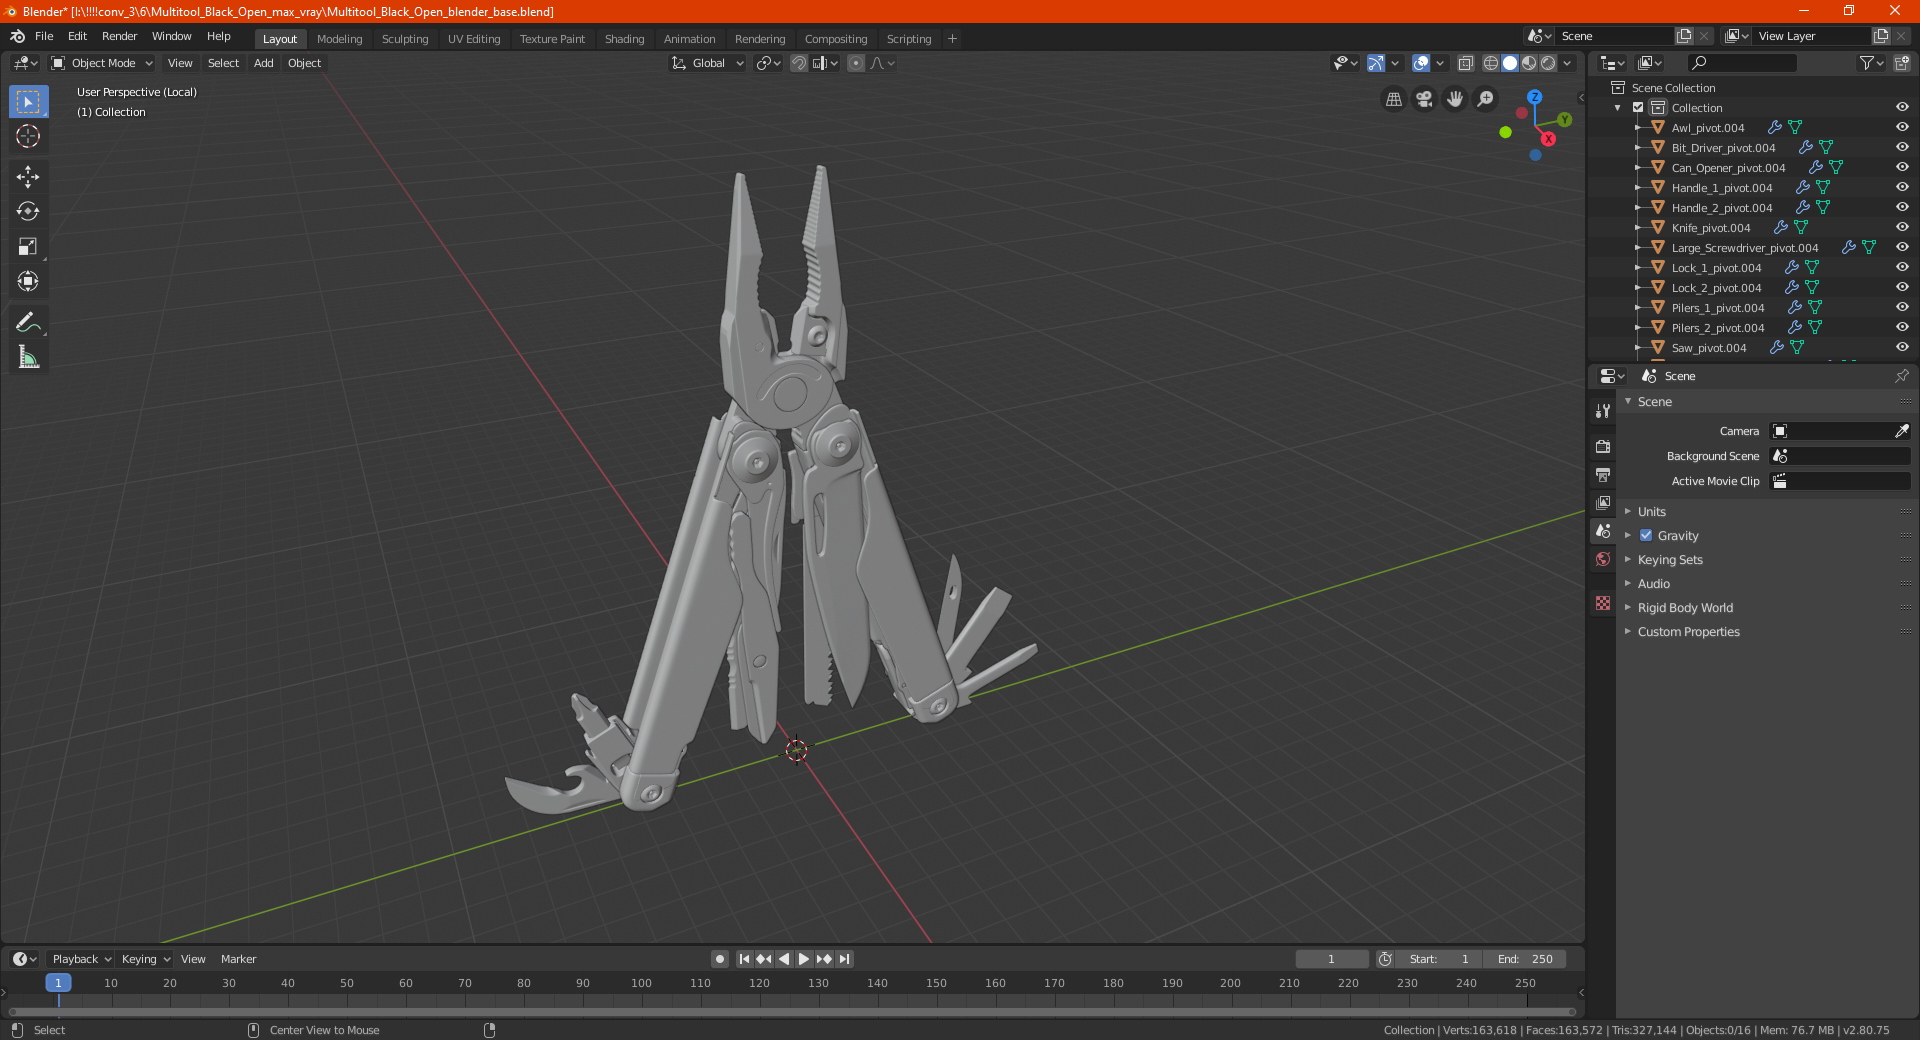Screen dimensions: 1920x1040
Task: Toggle visibility of Collection
Action: pyautogui.click(x=1902, y=107)
